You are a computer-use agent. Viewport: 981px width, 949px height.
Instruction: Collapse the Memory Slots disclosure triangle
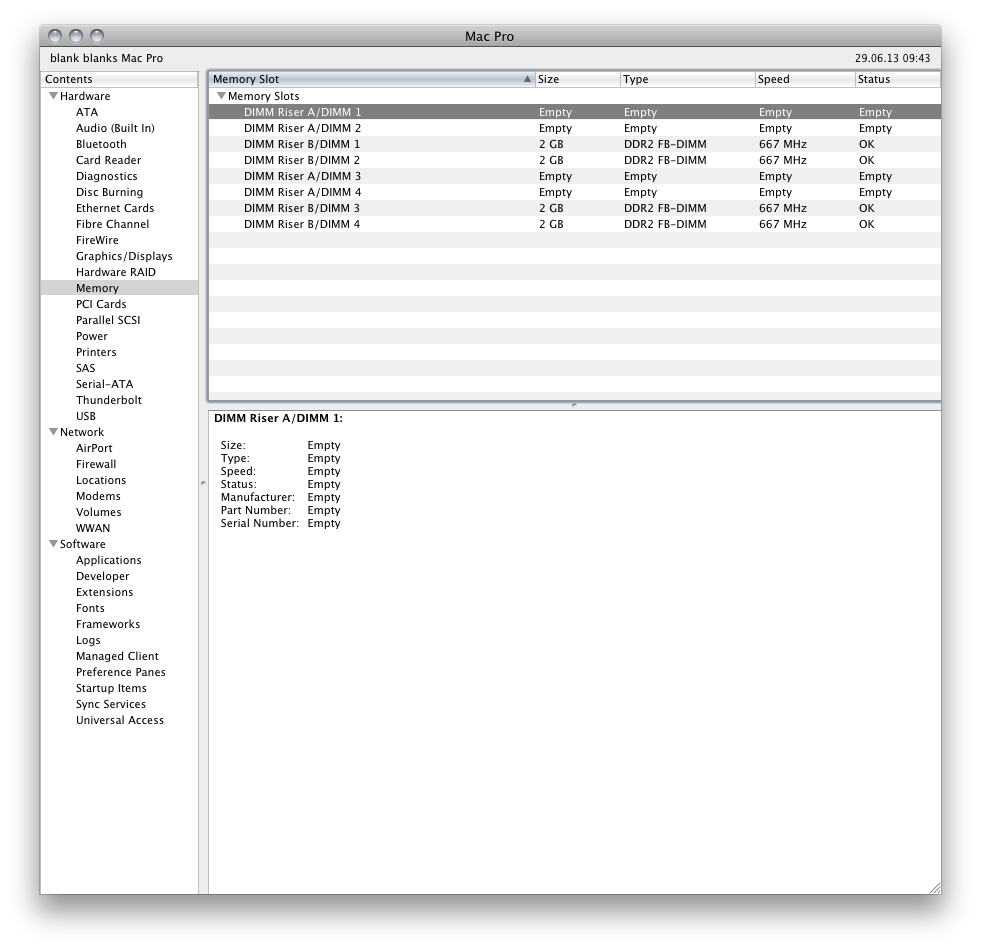pyautogui.click(x=221, y=96)
